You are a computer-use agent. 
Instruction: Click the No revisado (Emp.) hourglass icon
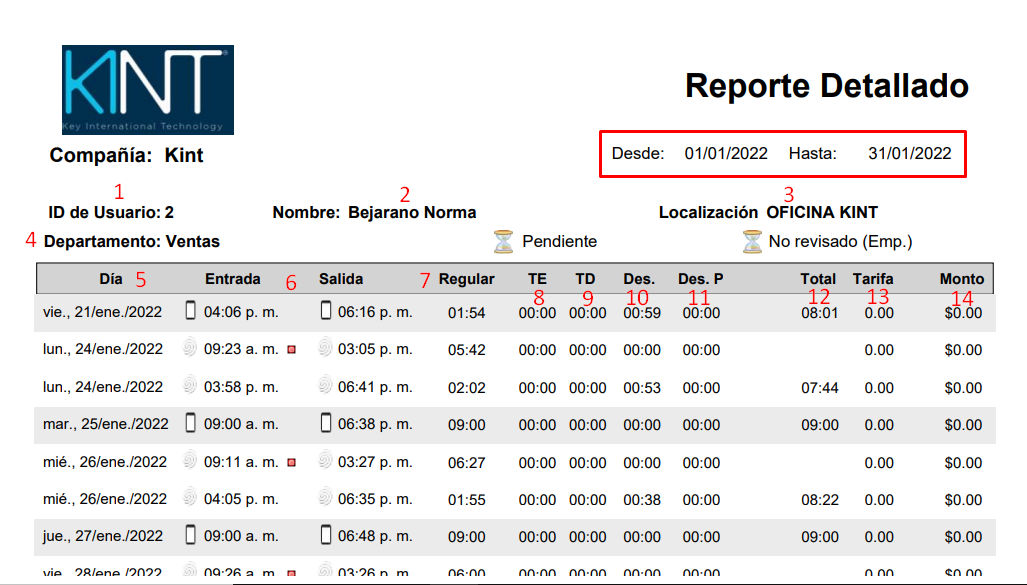pyautogui.click(x=751, y=241)
